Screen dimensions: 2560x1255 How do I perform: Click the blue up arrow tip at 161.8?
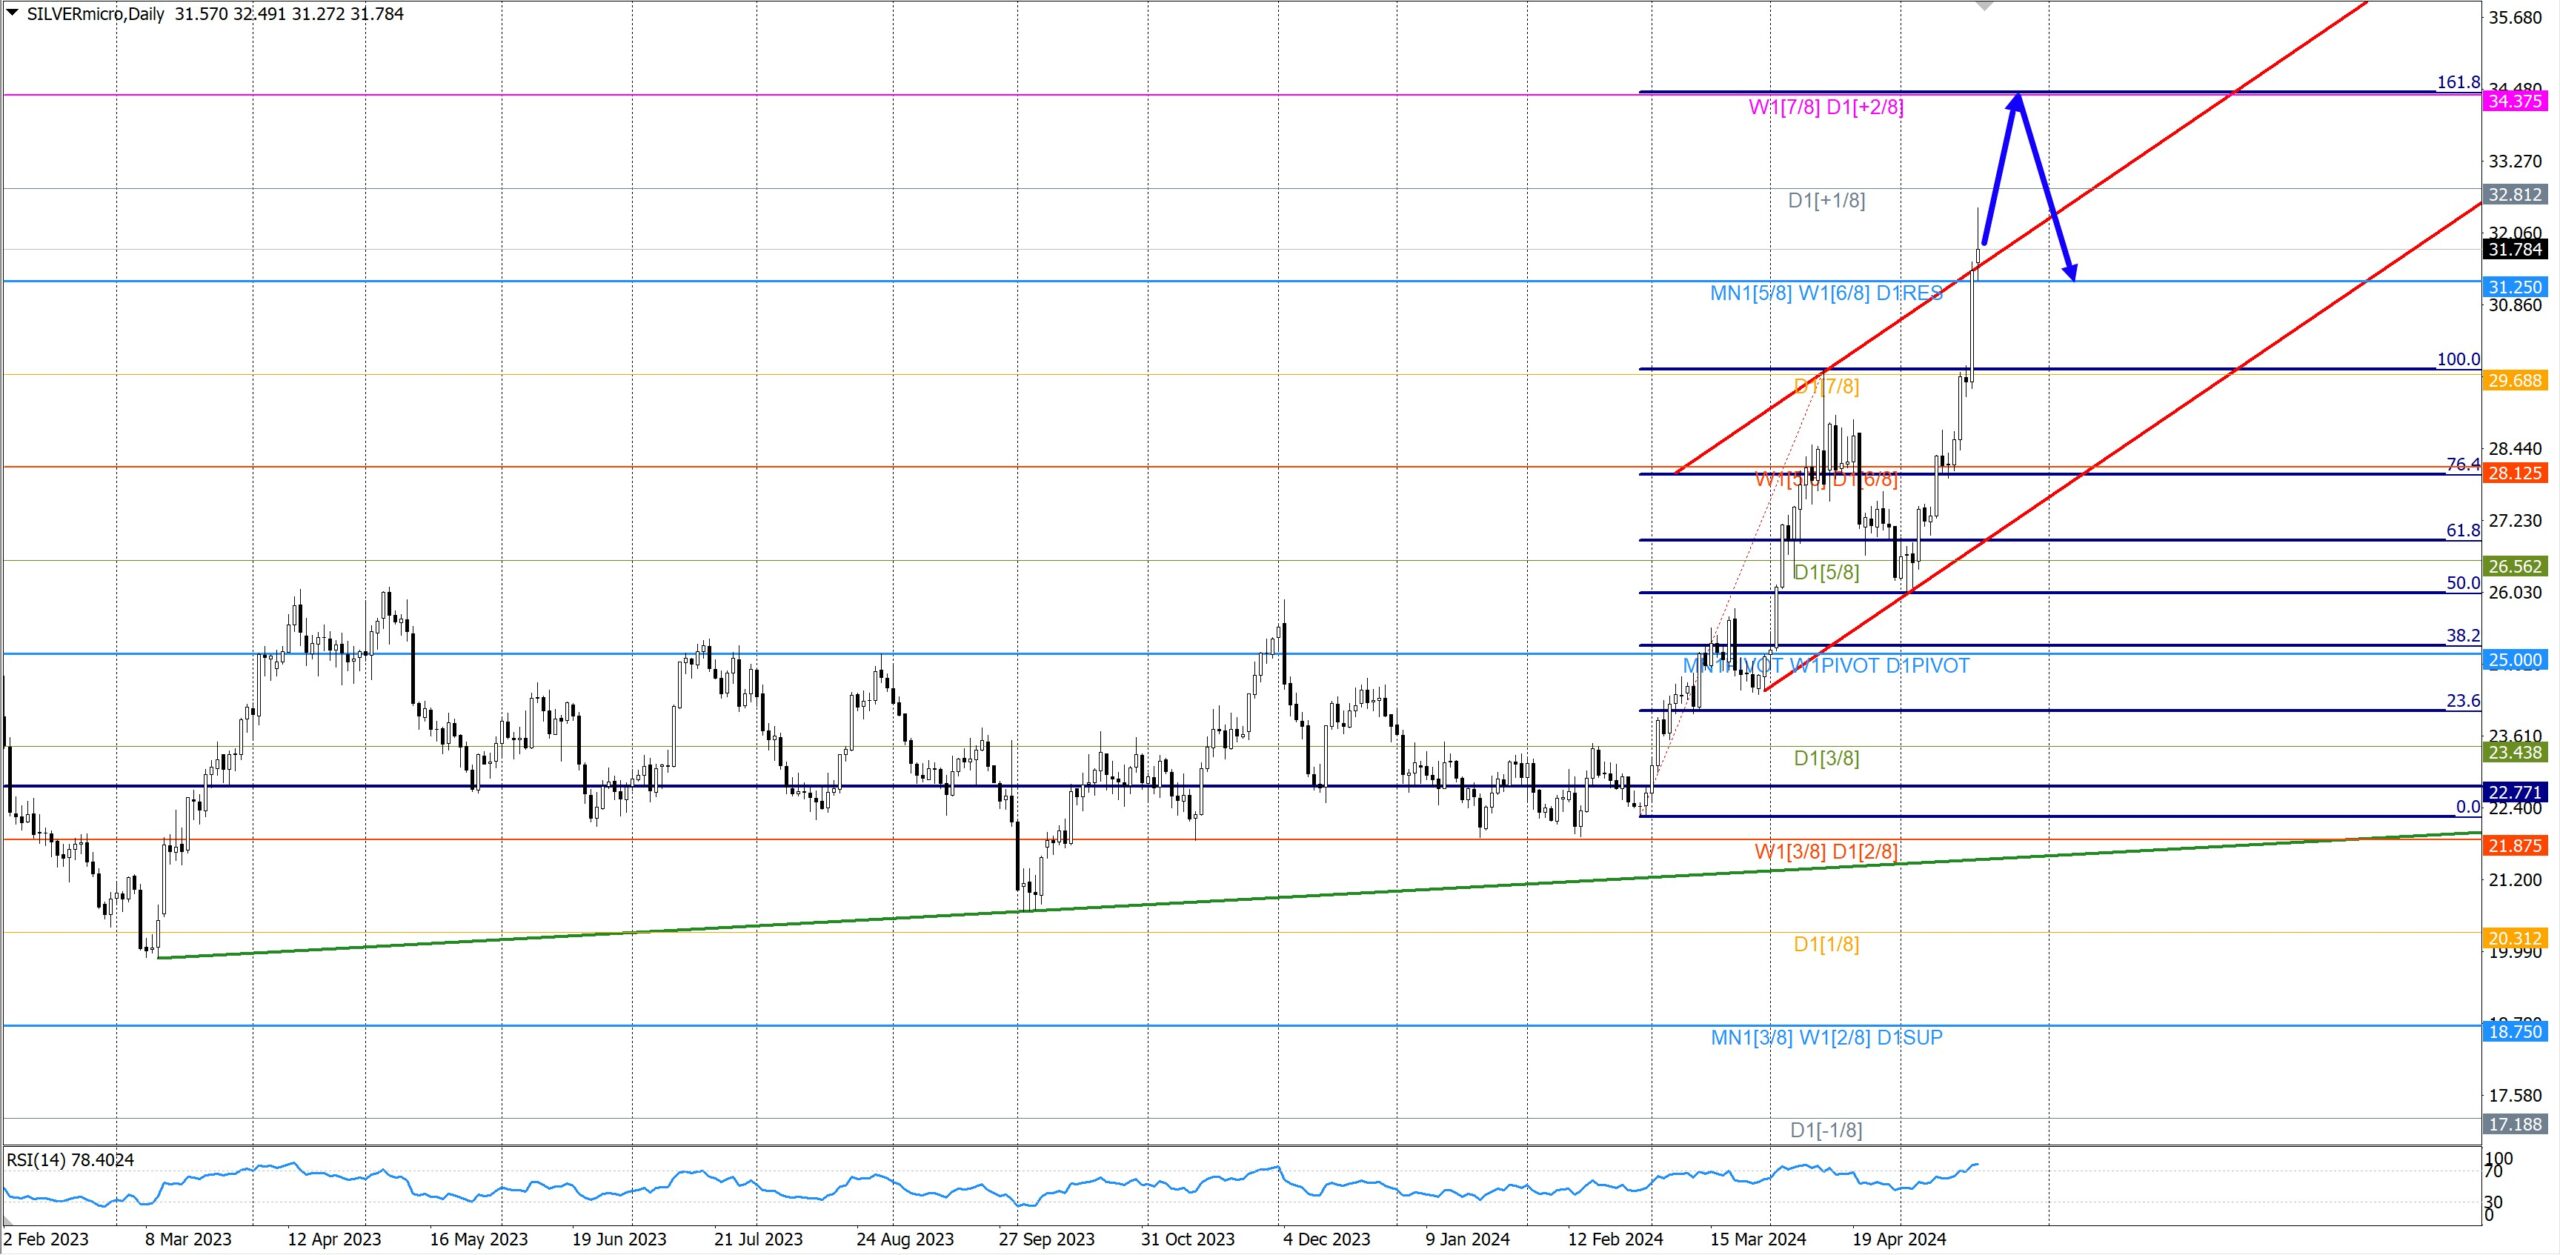[2019, 96]
